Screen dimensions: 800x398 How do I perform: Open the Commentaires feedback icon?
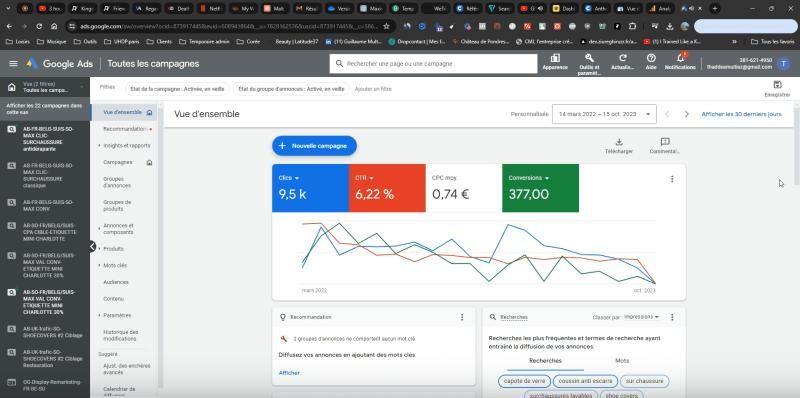click(x=665, y=142)
